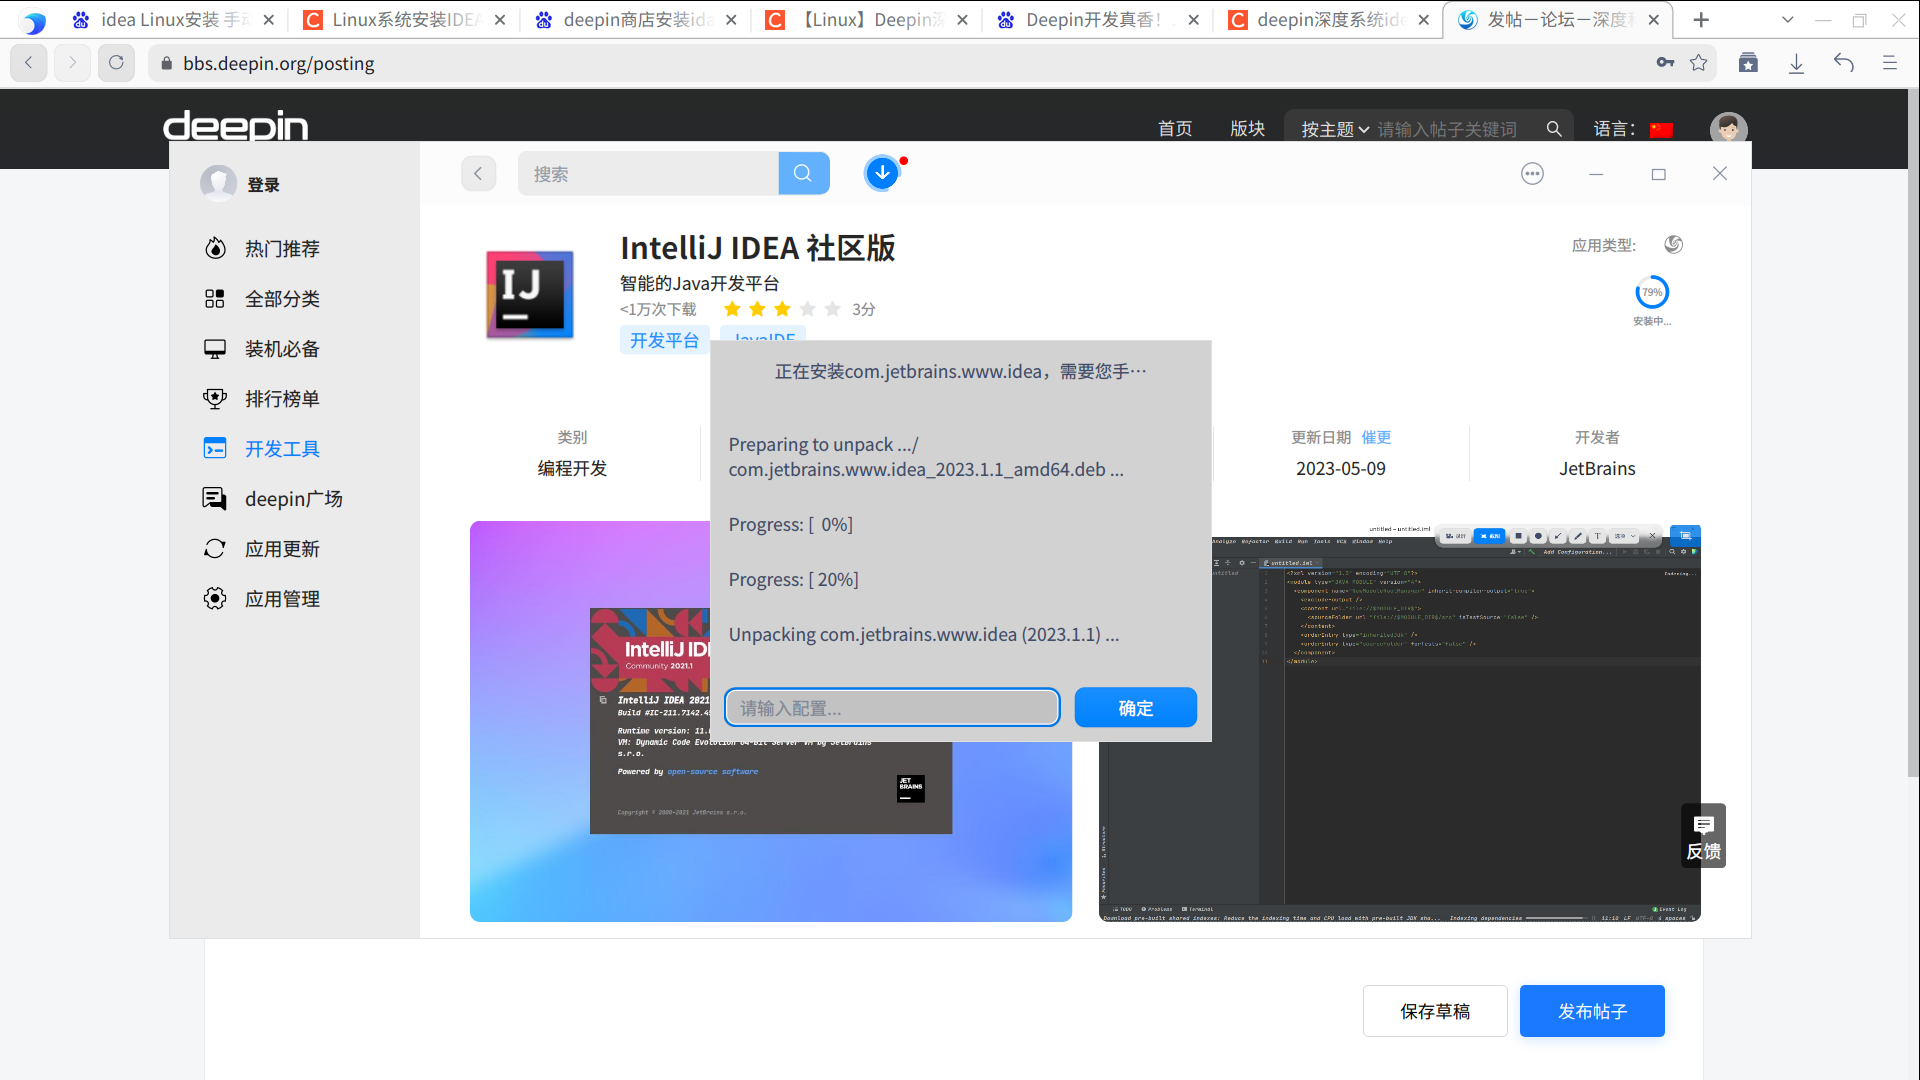Click the browser bookmark star icon

click(1698, 63)
